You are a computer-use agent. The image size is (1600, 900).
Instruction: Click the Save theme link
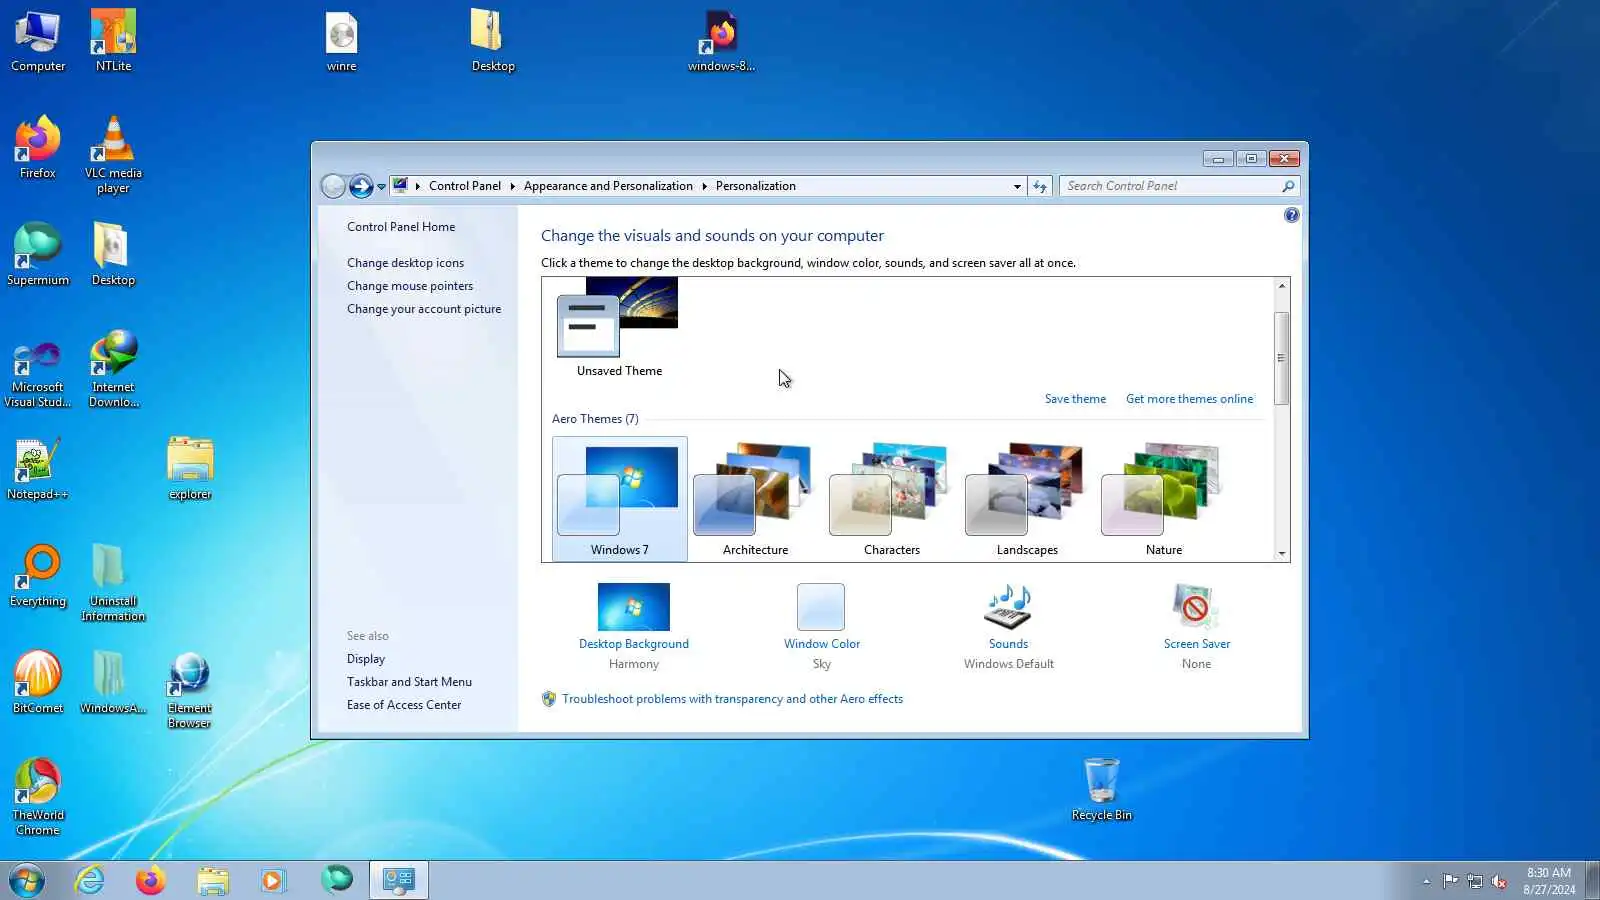[1075, 399]
